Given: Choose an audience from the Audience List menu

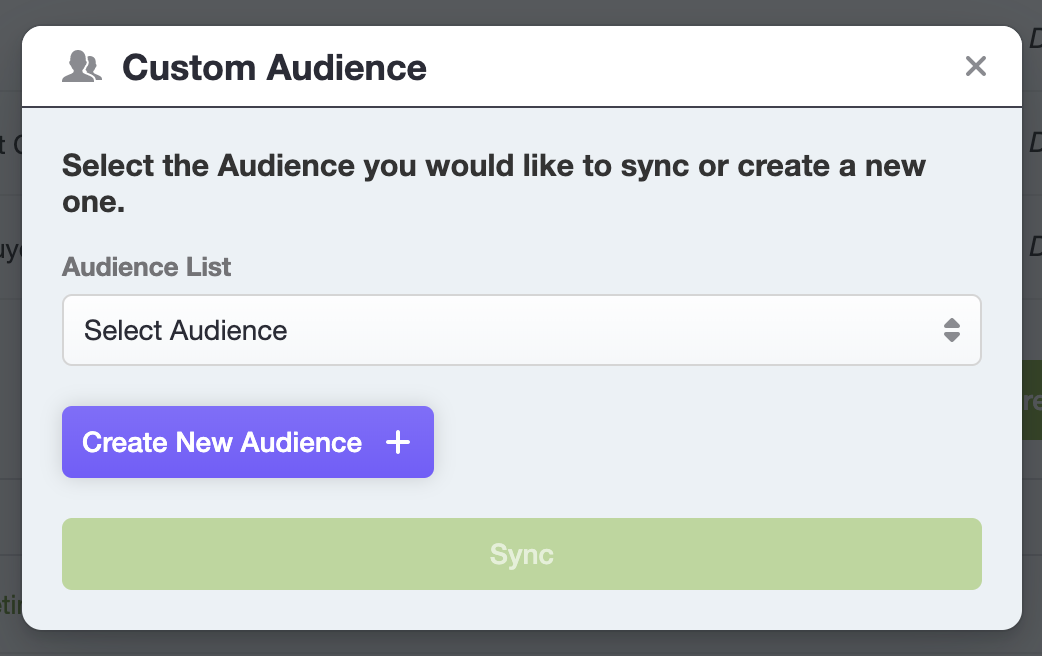Looking at the screenshot, I should [522, 330].
